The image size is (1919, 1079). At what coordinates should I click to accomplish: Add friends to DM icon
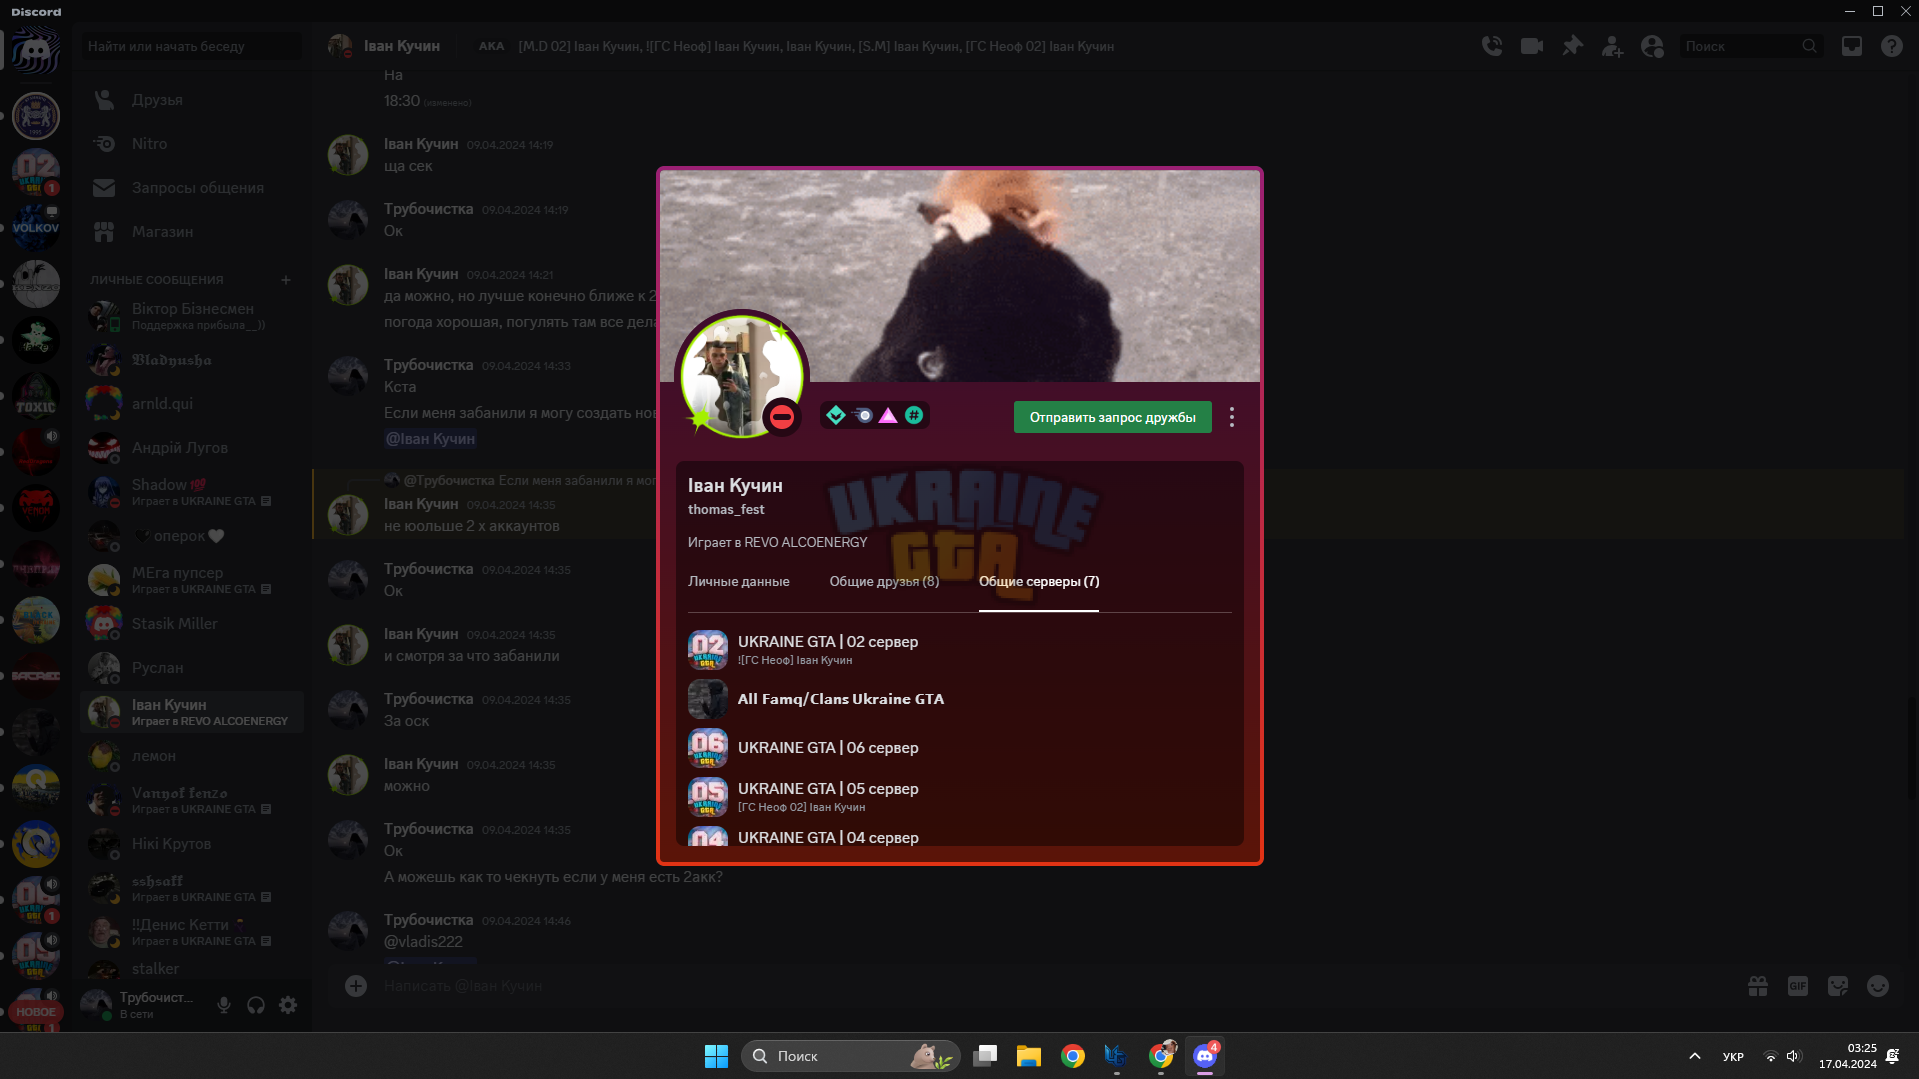[1612, 46]
